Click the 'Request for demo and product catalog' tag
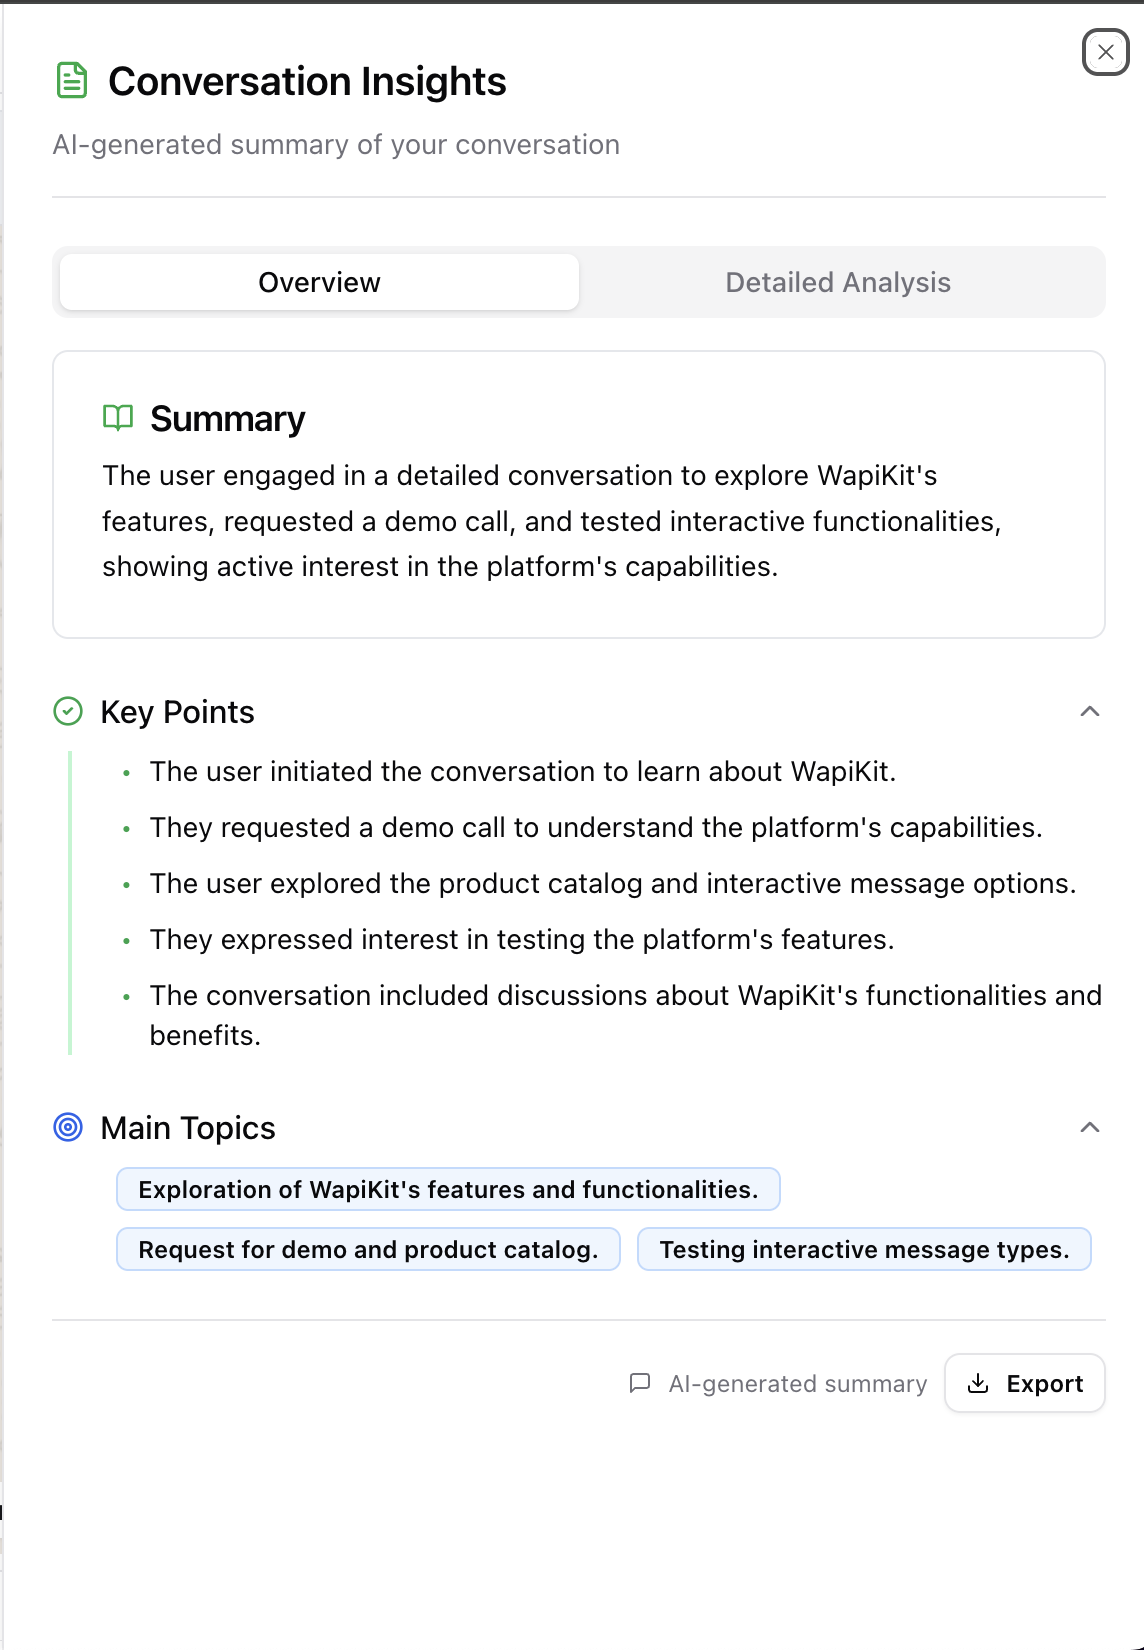The image size is (1144, 1650). (368, 1249)
